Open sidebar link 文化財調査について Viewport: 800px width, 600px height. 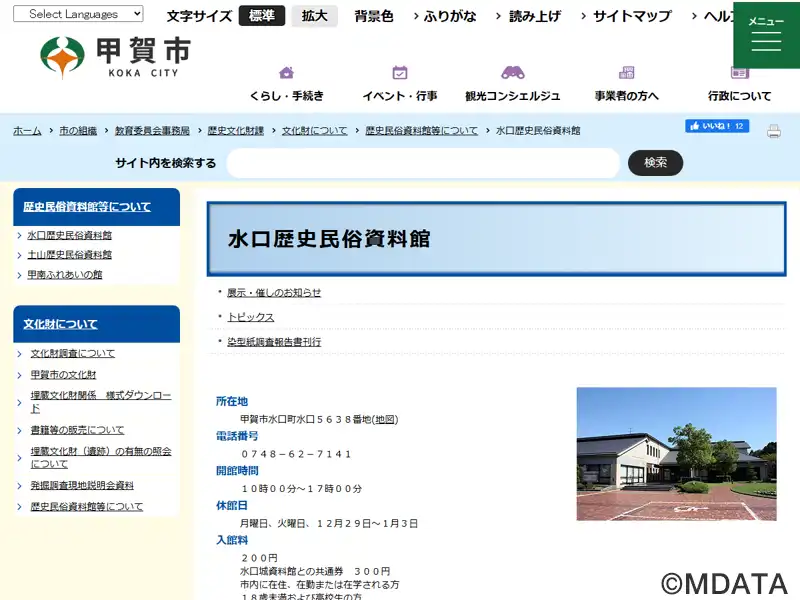(x=72, y=353)
